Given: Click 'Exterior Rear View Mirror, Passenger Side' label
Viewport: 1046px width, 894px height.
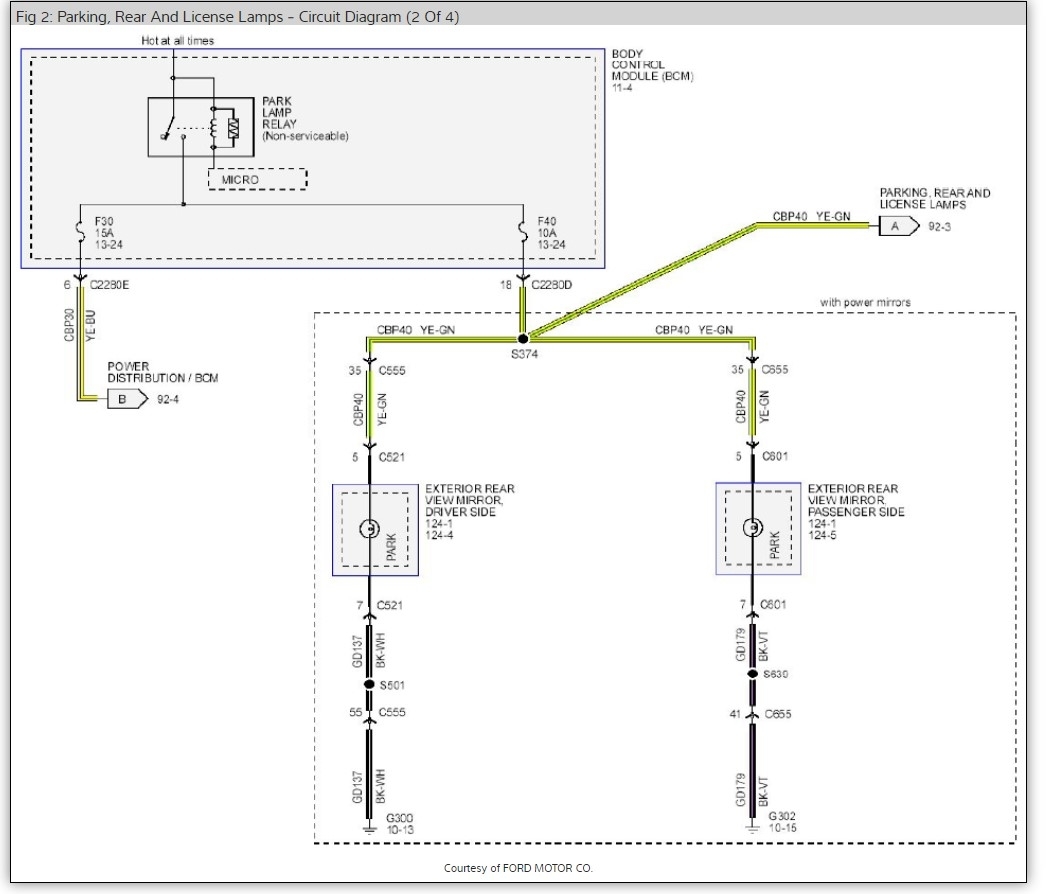Looking at the screenshot, I should [x=856, y=512].
